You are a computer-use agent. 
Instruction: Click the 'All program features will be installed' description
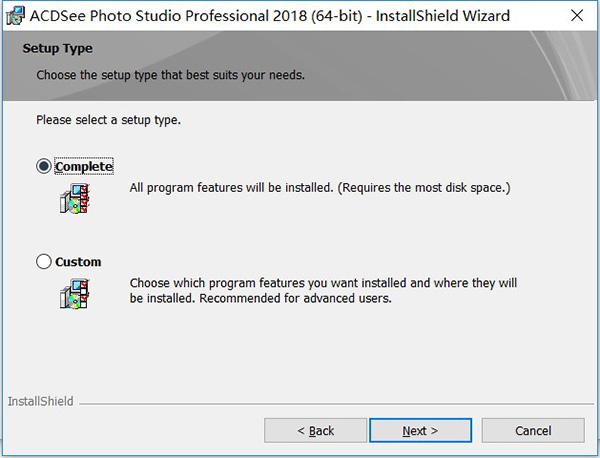tap(320, 187)
